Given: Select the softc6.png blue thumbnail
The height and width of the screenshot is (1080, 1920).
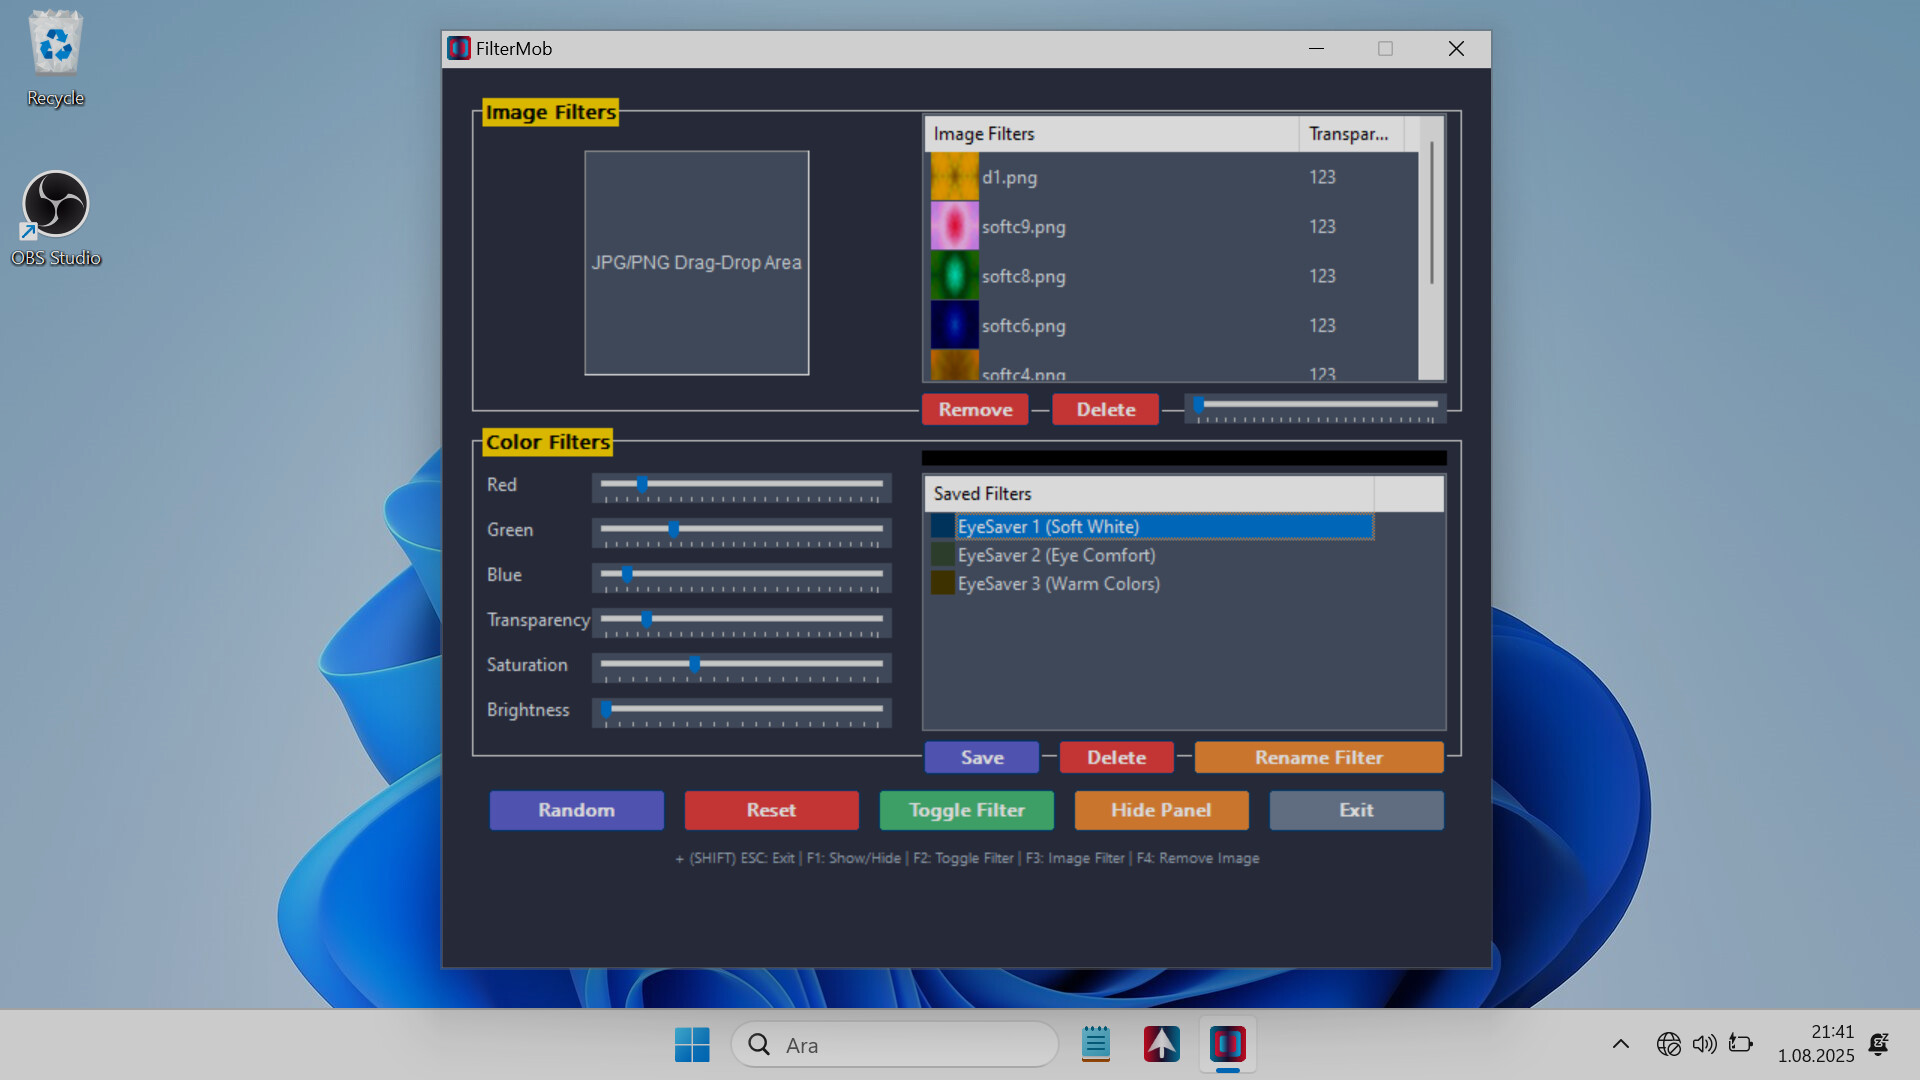Looking at the screenshot, I should [x=954, y=325].
